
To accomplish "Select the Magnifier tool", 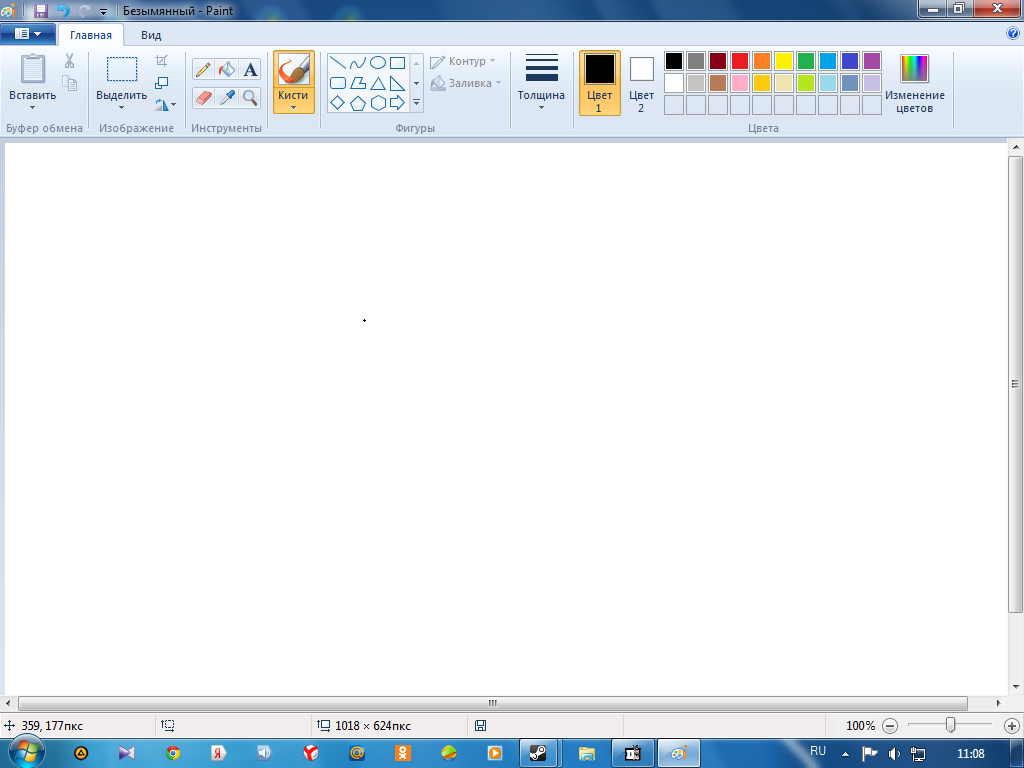I will point(250,98).
